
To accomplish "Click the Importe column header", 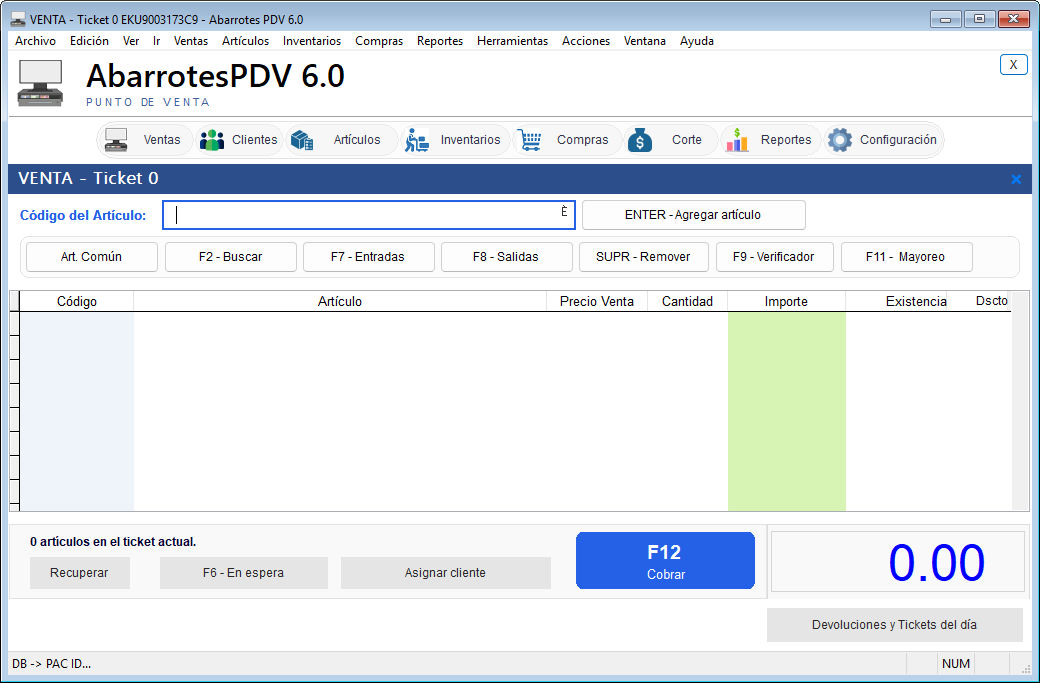I will pos(787,302).
